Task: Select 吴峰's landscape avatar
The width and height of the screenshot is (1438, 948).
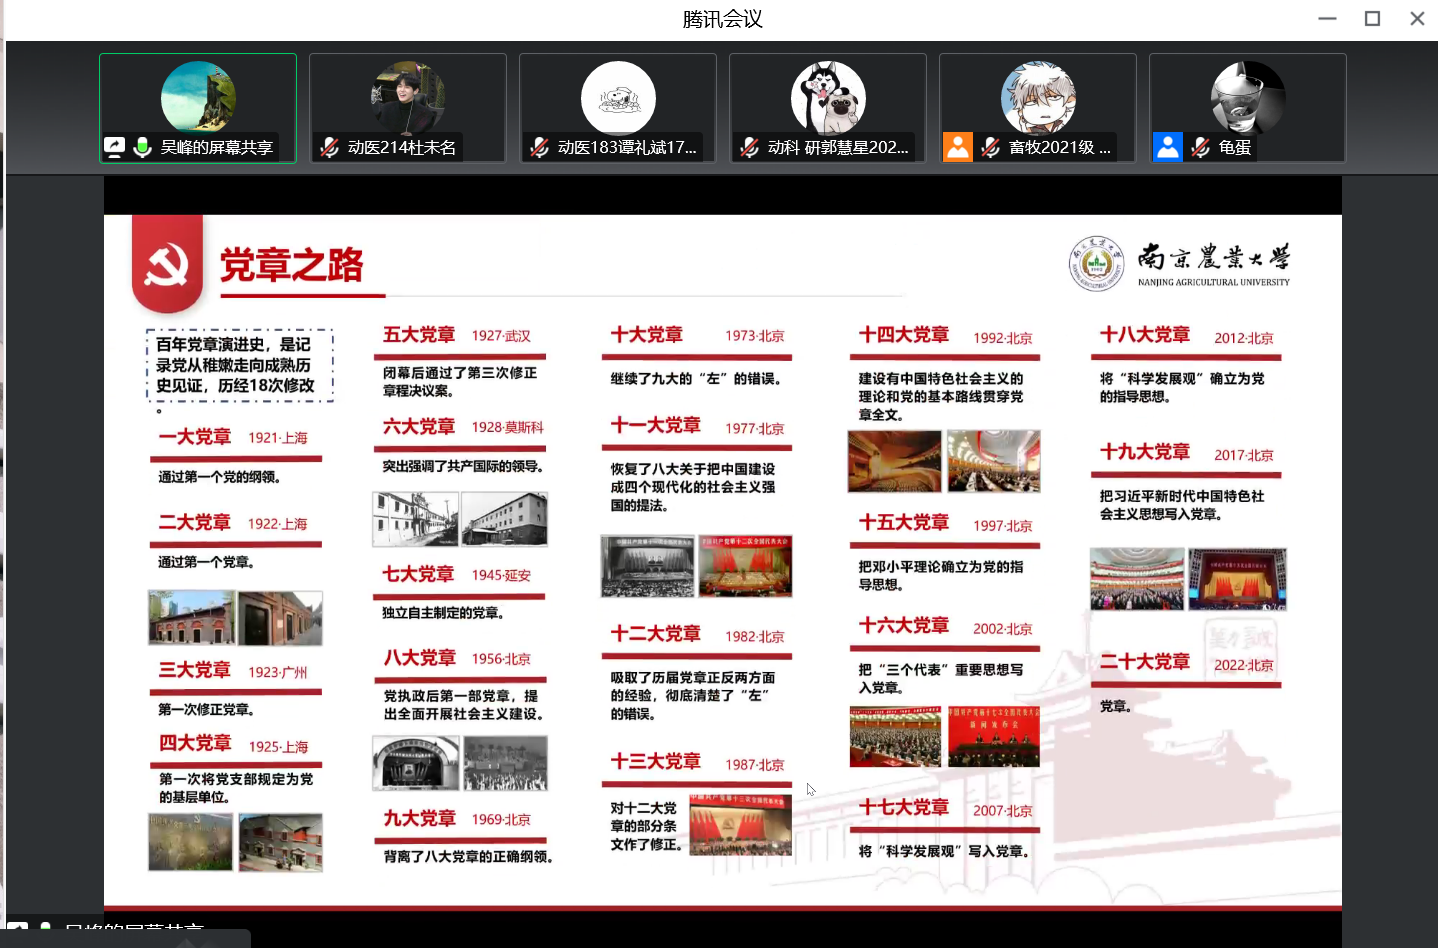Action: click(x=198, y=97)
